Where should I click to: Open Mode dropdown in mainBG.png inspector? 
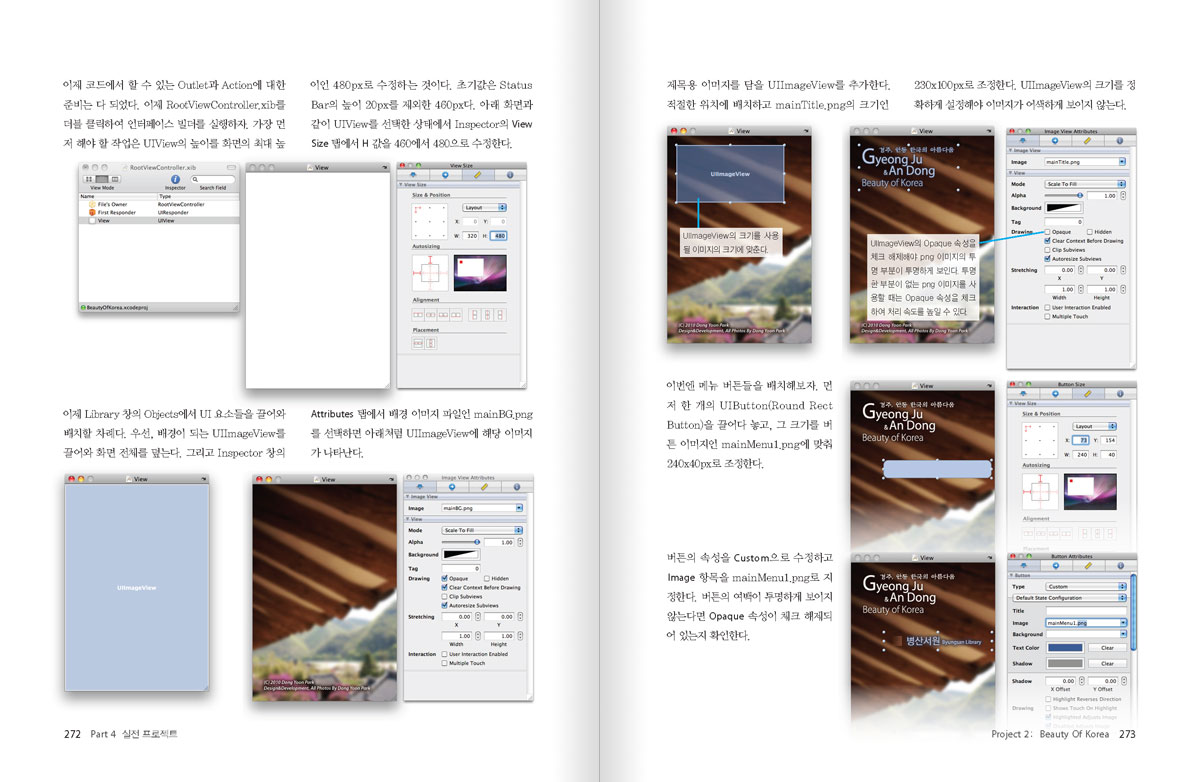[x=481, y=530]
